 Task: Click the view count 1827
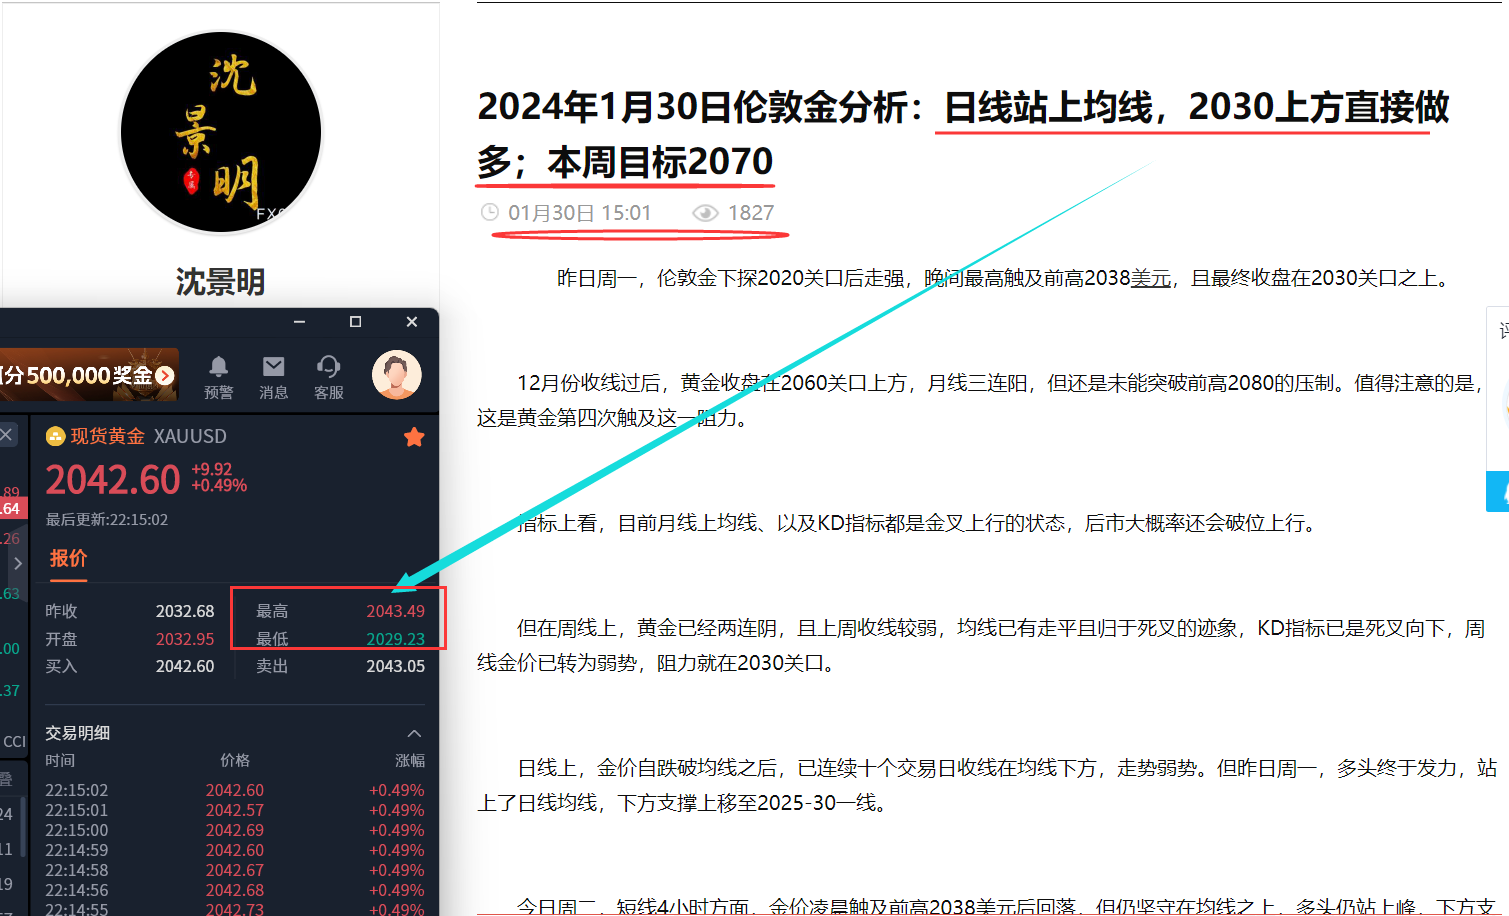click(x=751, y=213)
